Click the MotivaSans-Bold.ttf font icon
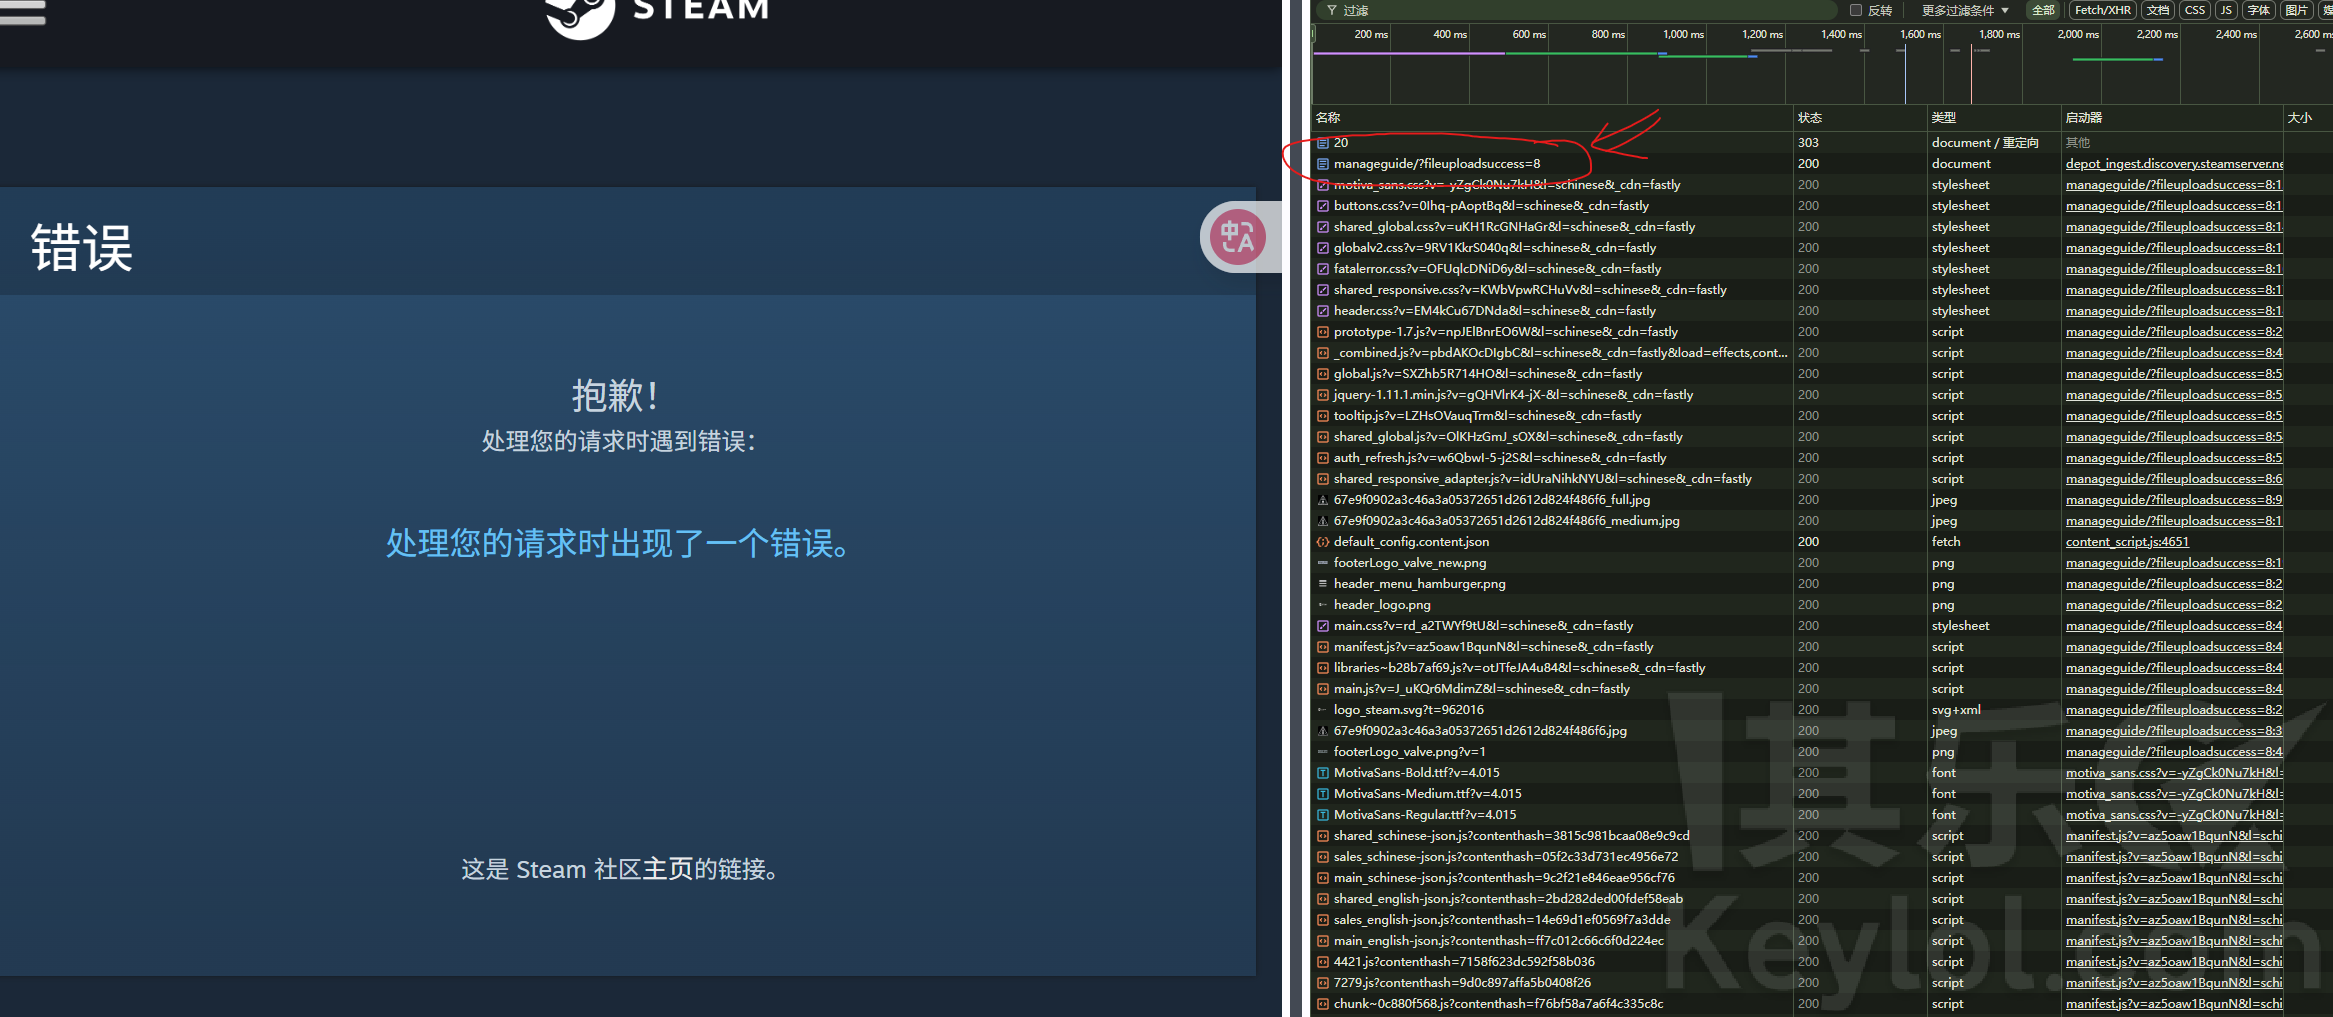The height and width of the screenshot is (1017, 2333). tap(1323, 773)
